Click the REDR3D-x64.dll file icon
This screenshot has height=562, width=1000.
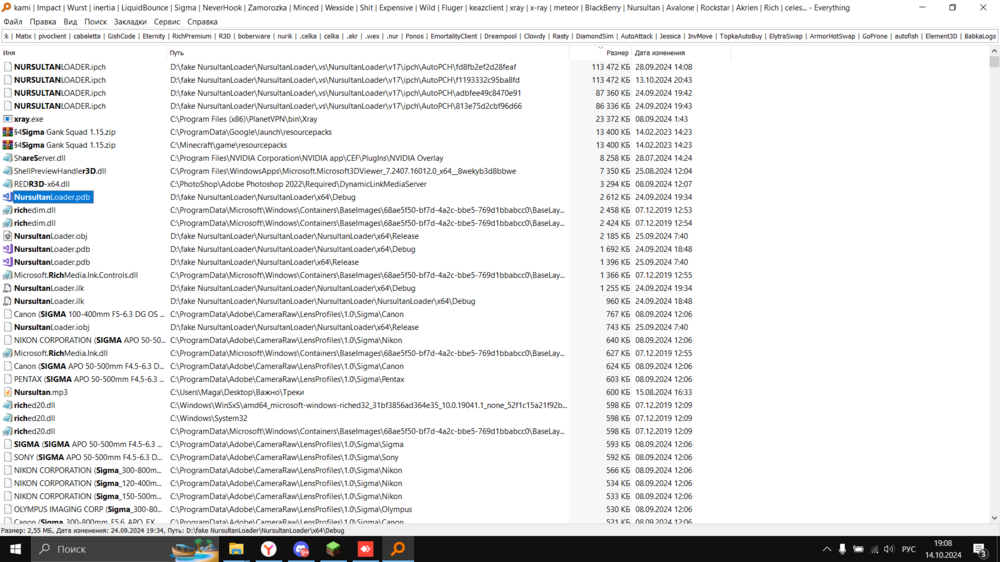[8, 184]
